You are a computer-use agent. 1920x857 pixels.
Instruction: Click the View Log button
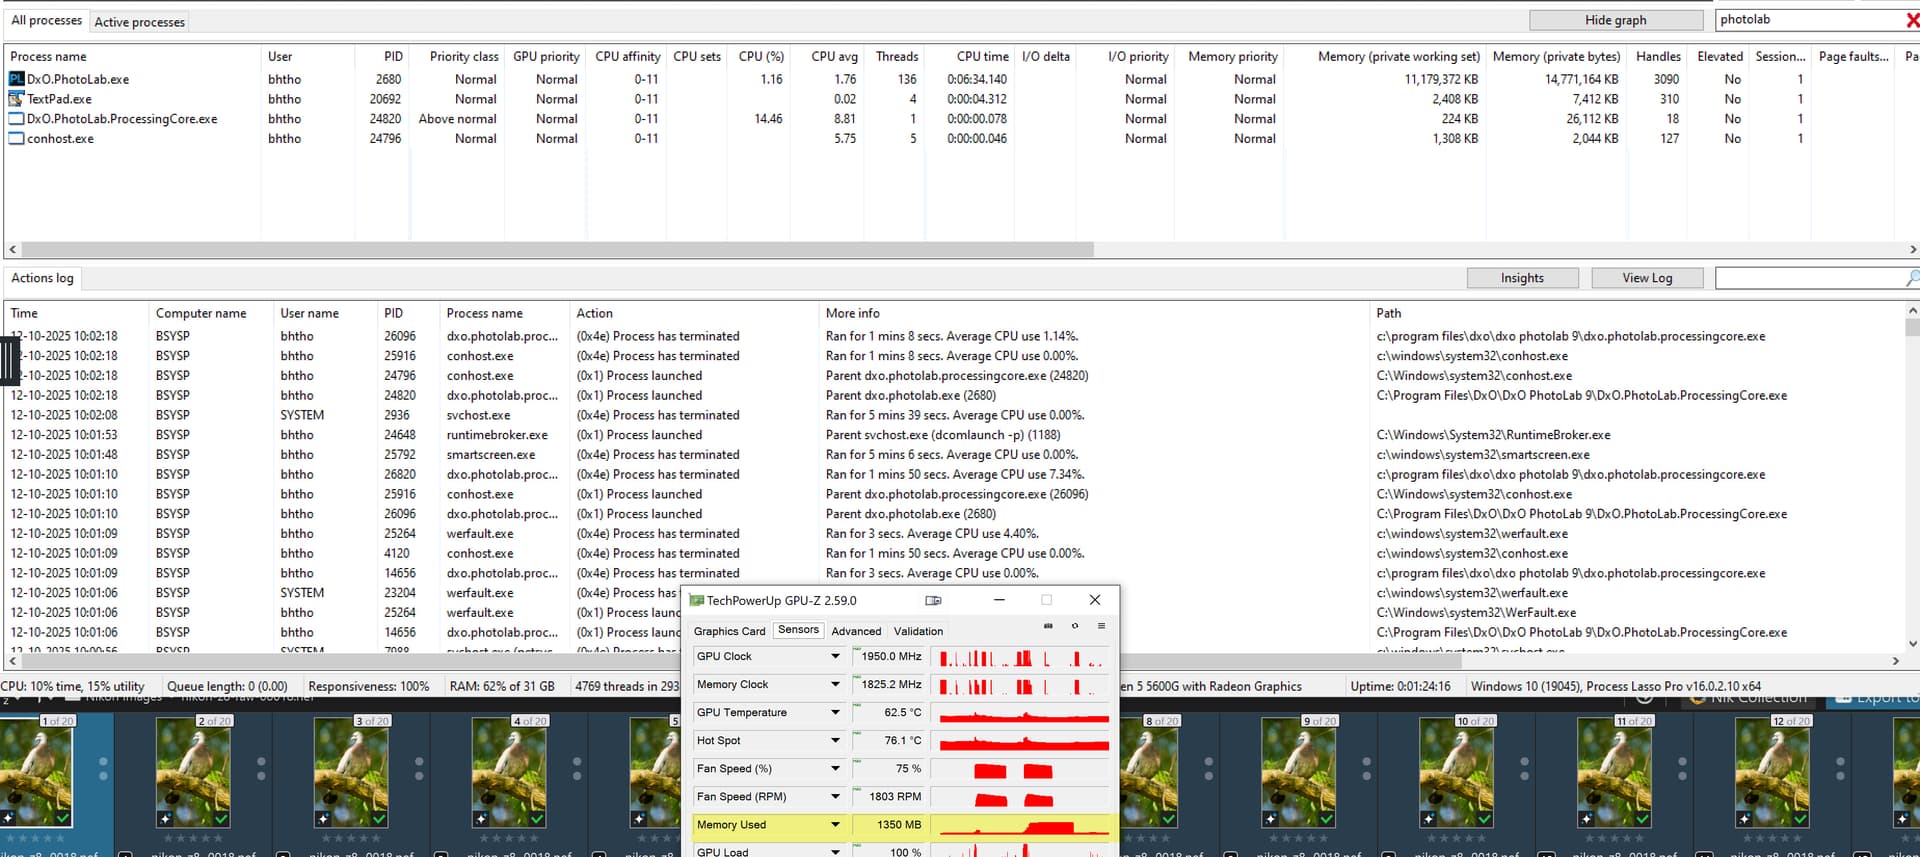pos(1647,278)
